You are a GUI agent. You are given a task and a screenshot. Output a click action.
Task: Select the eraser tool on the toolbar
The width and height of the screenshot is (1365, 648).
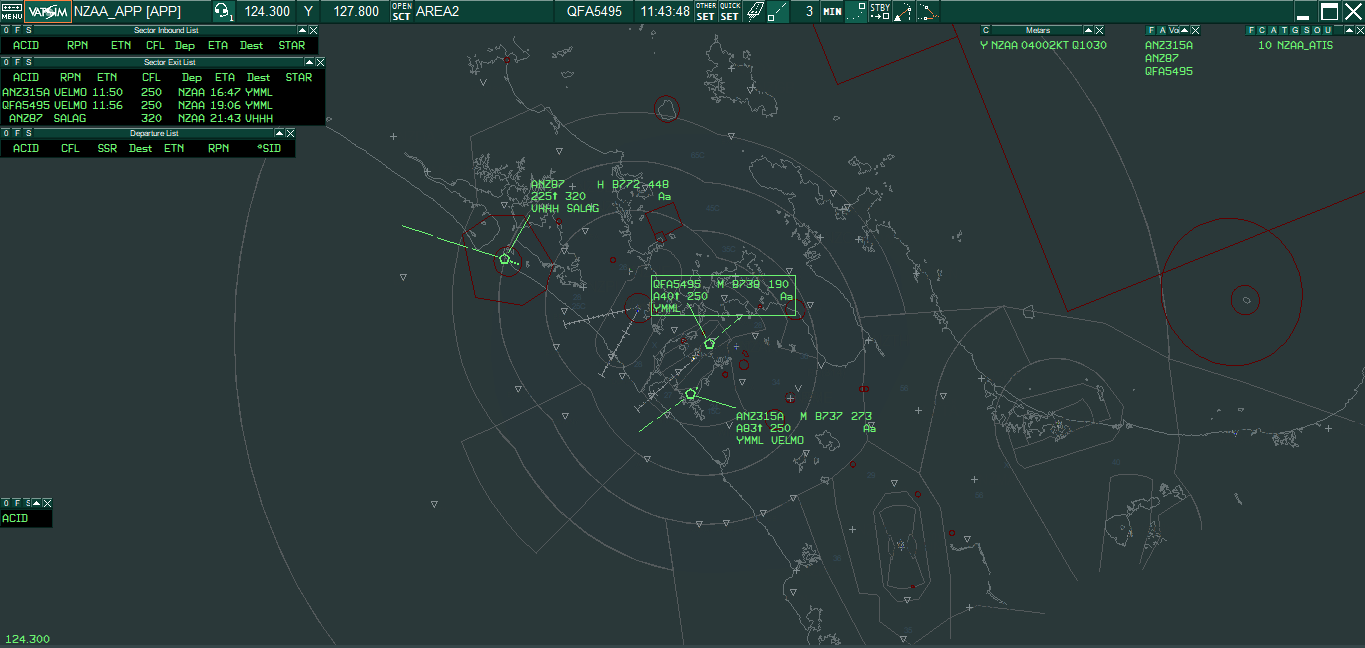(x=755, y=10)
